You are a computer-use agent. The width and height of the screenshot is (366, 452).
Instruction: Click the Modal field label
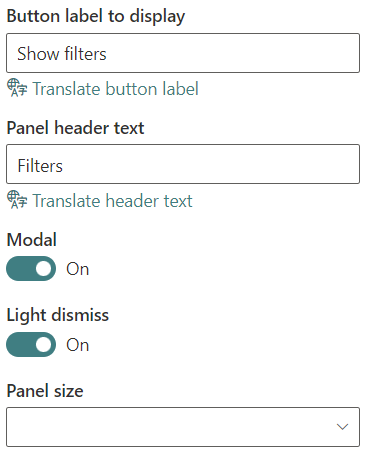(32, 240)
